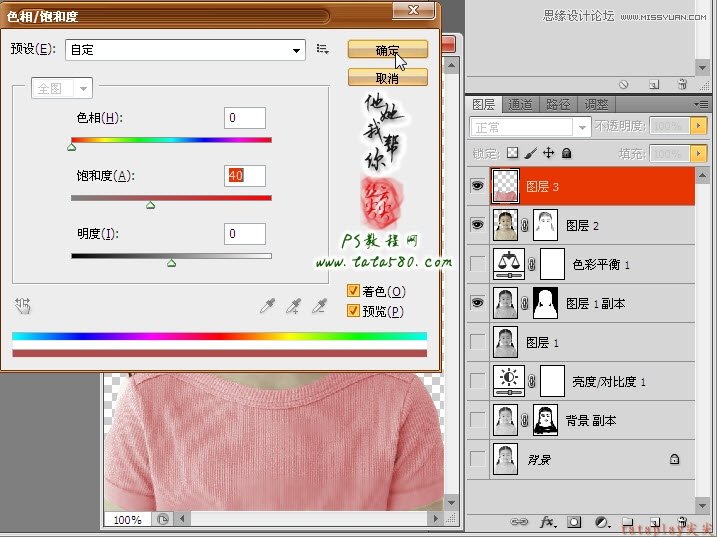Hide 图层 1 副本 via eye icon
This screenshot has width=717, height=537.
tap(477, 303)
